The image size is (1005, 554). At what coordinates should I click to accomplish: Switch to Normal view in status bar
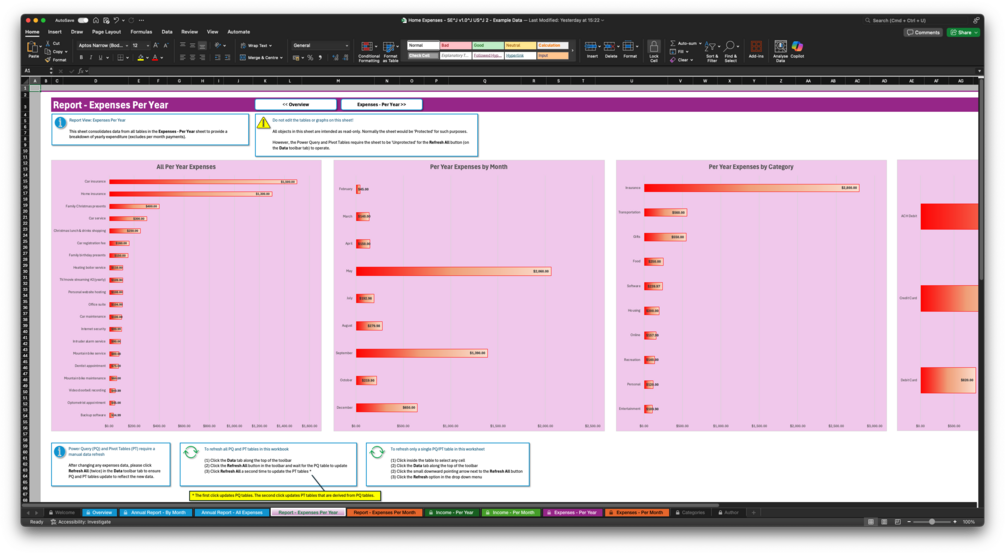click(x=870, y=522)
